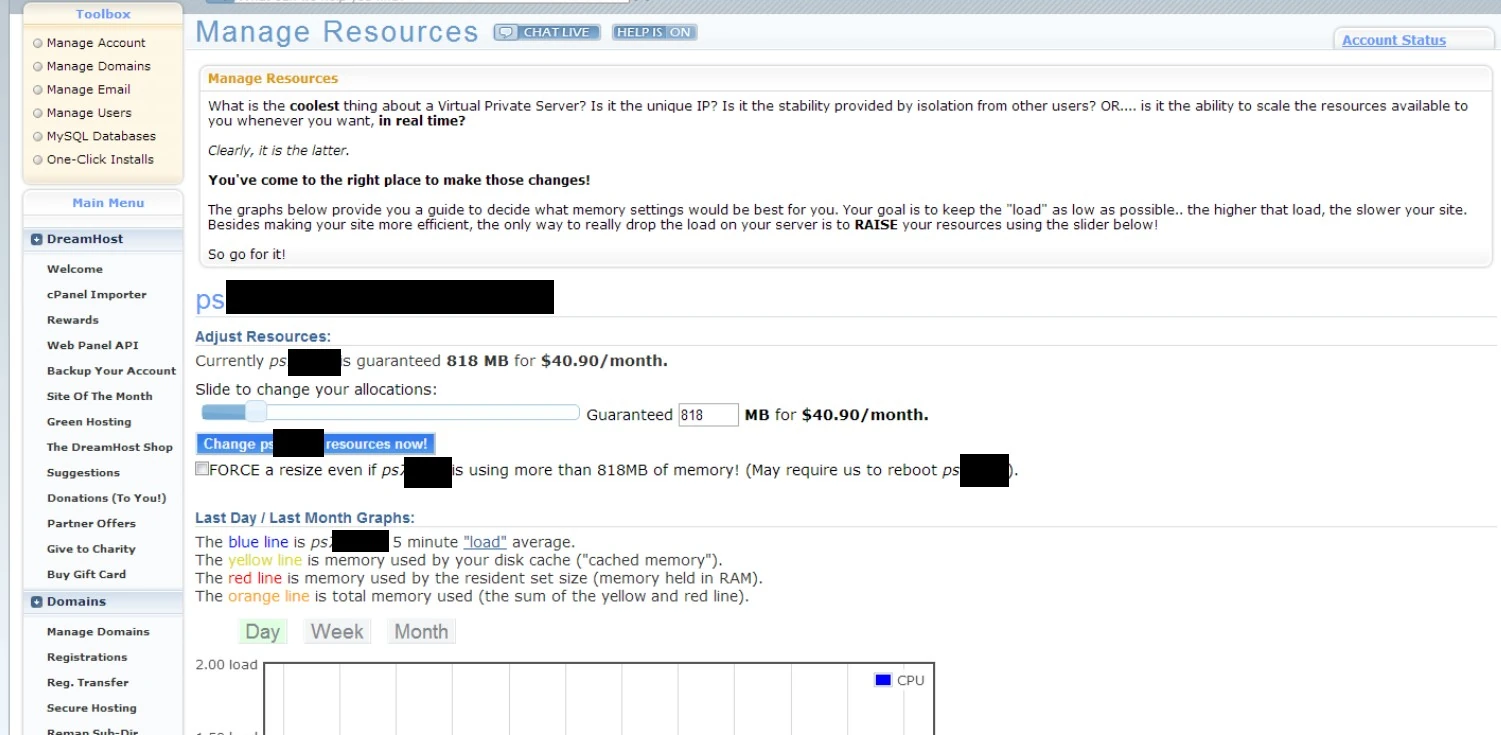Click the Change resources now button
The image size is (1501, 735).
315,444
